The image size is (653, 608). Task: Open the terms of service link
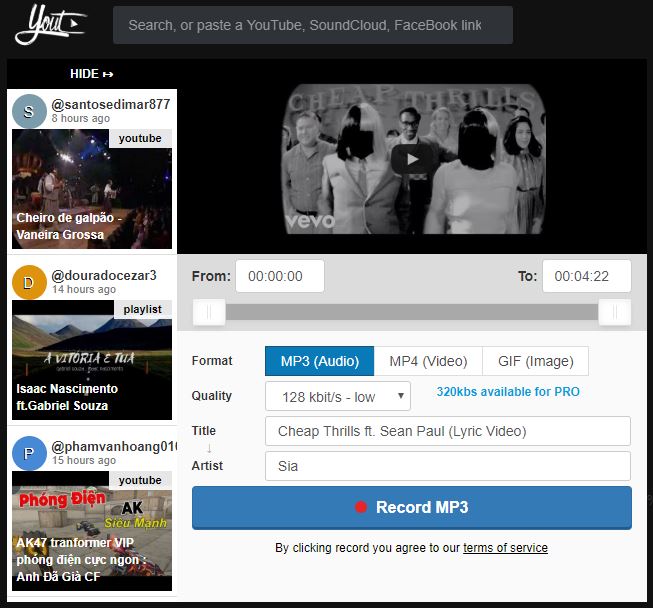(x=505, y=548)
